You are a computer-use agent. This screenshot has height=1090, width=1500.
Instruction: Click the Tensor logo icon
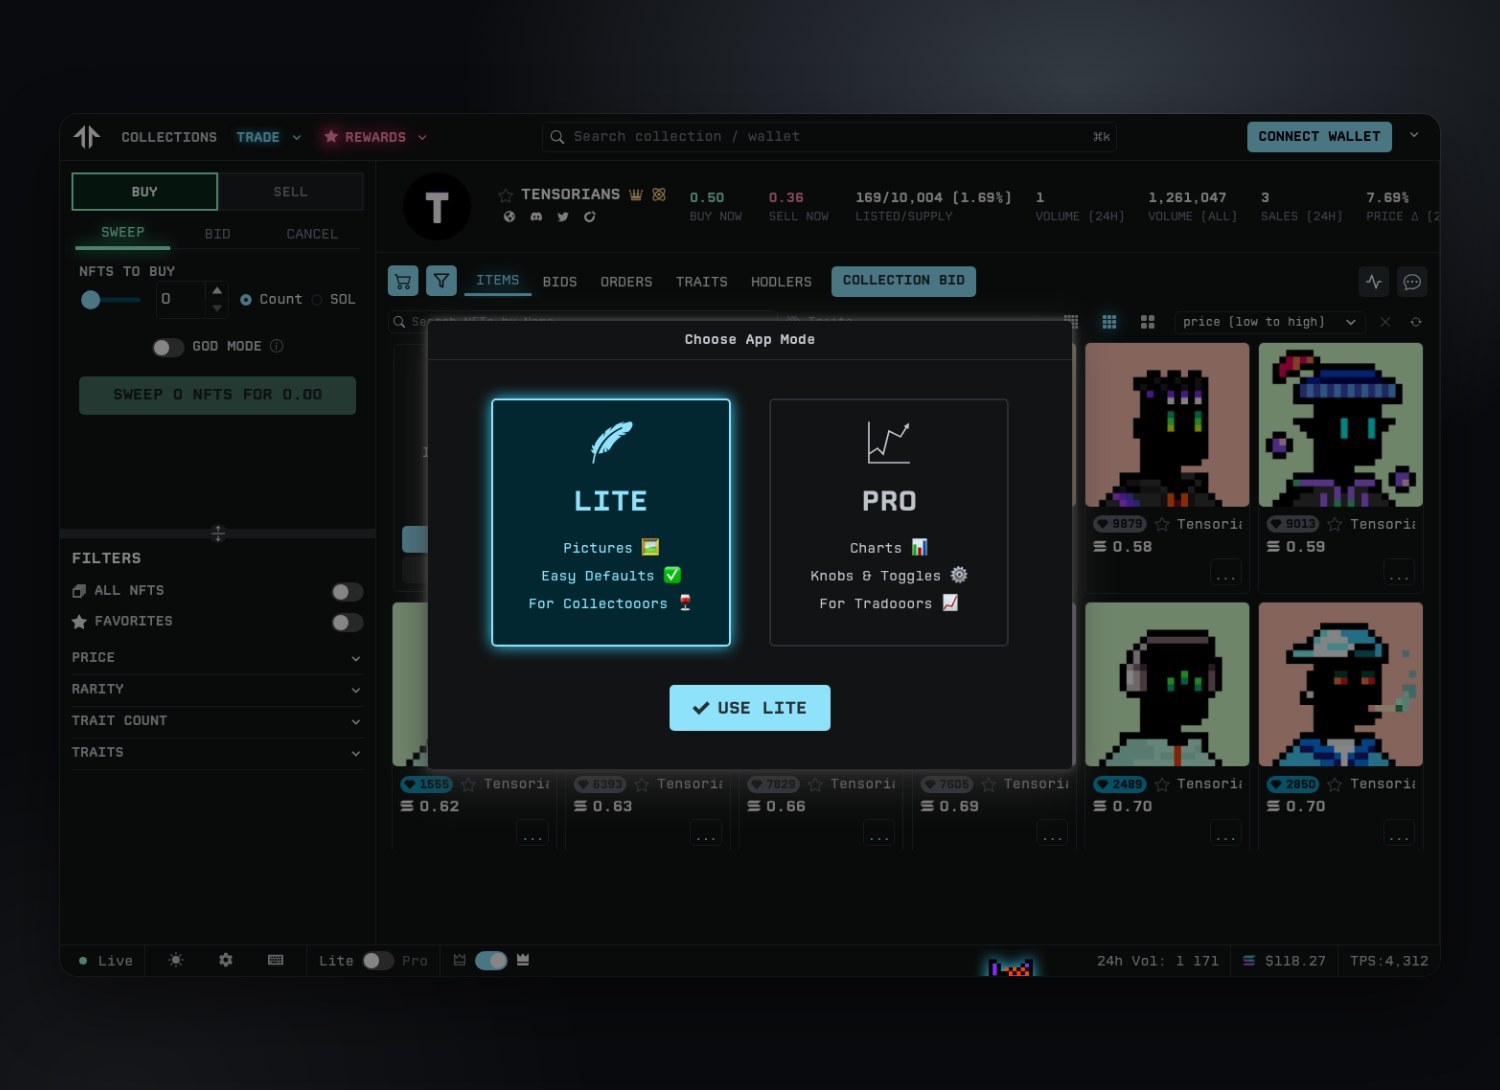pos(87,137)
